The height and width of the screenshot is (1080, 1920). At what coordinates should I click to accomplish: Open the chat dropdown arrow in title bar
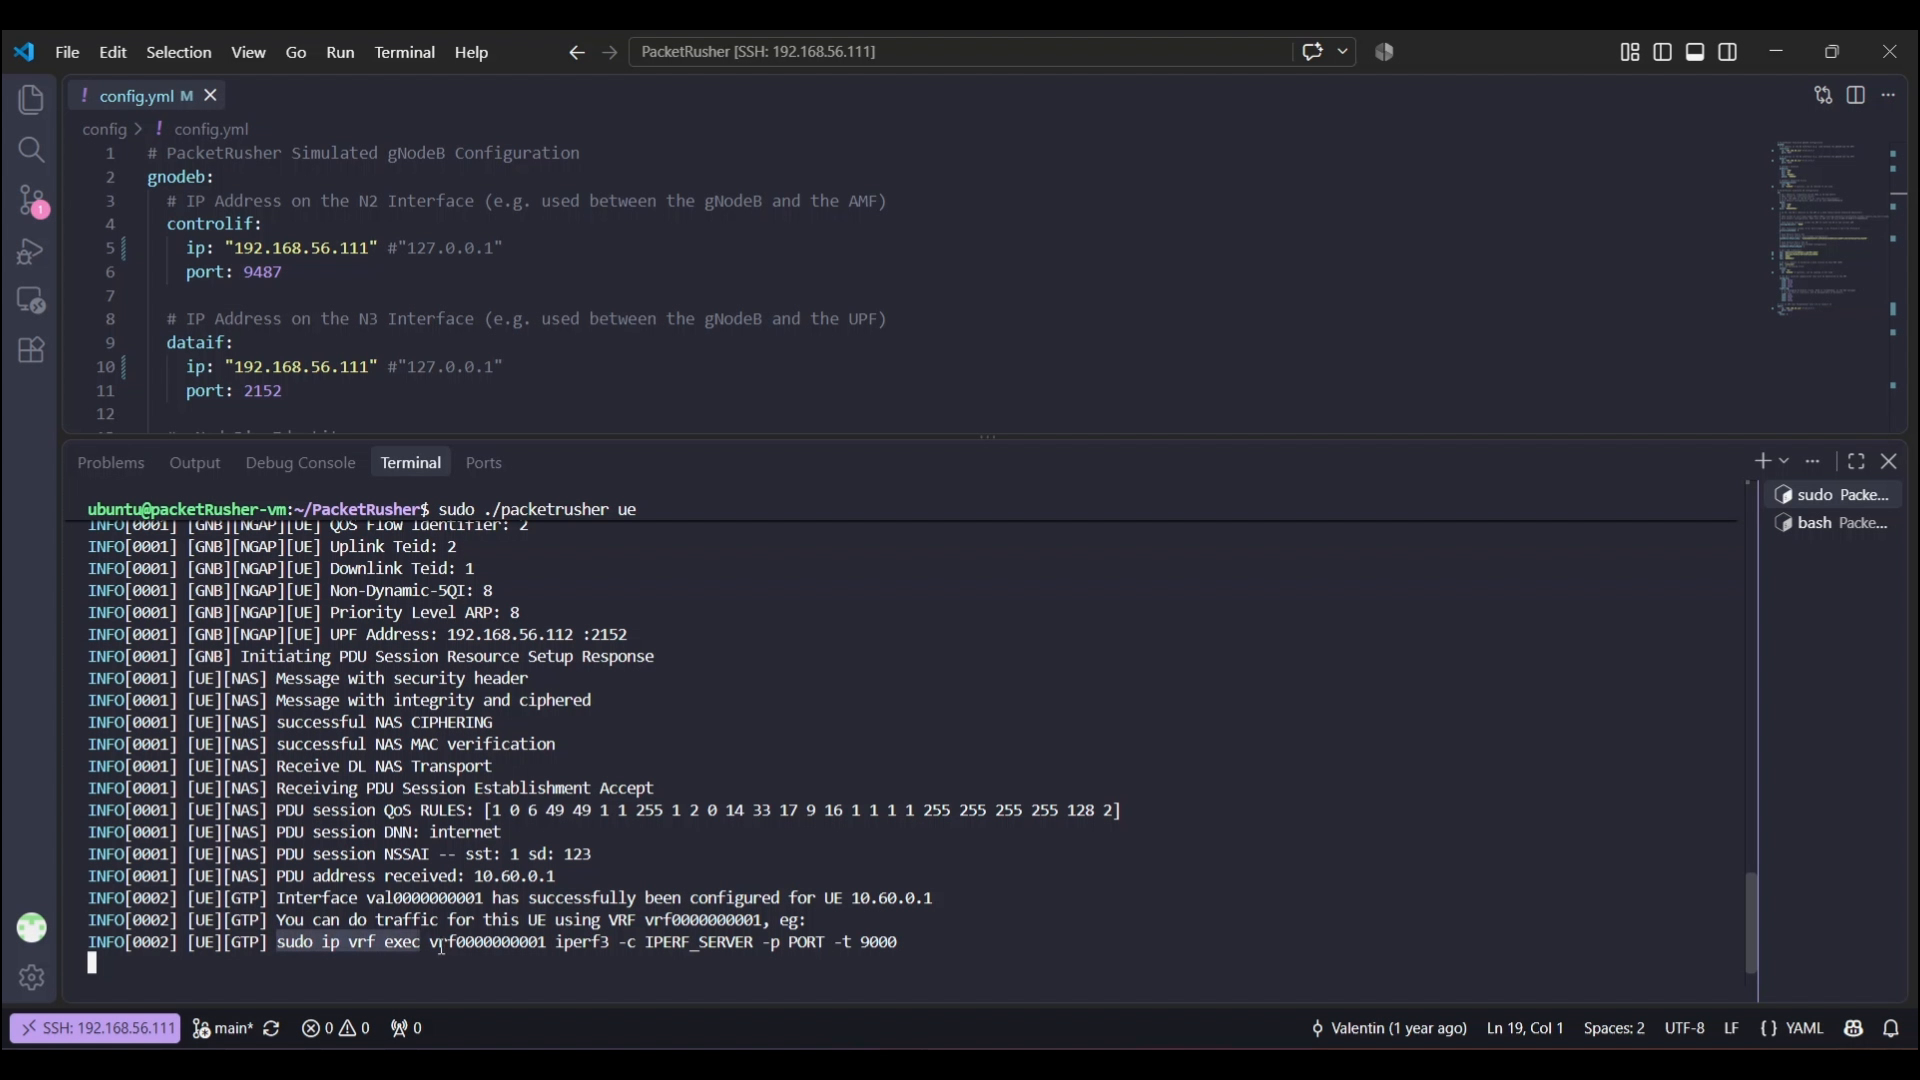[x=1342, y=52]
